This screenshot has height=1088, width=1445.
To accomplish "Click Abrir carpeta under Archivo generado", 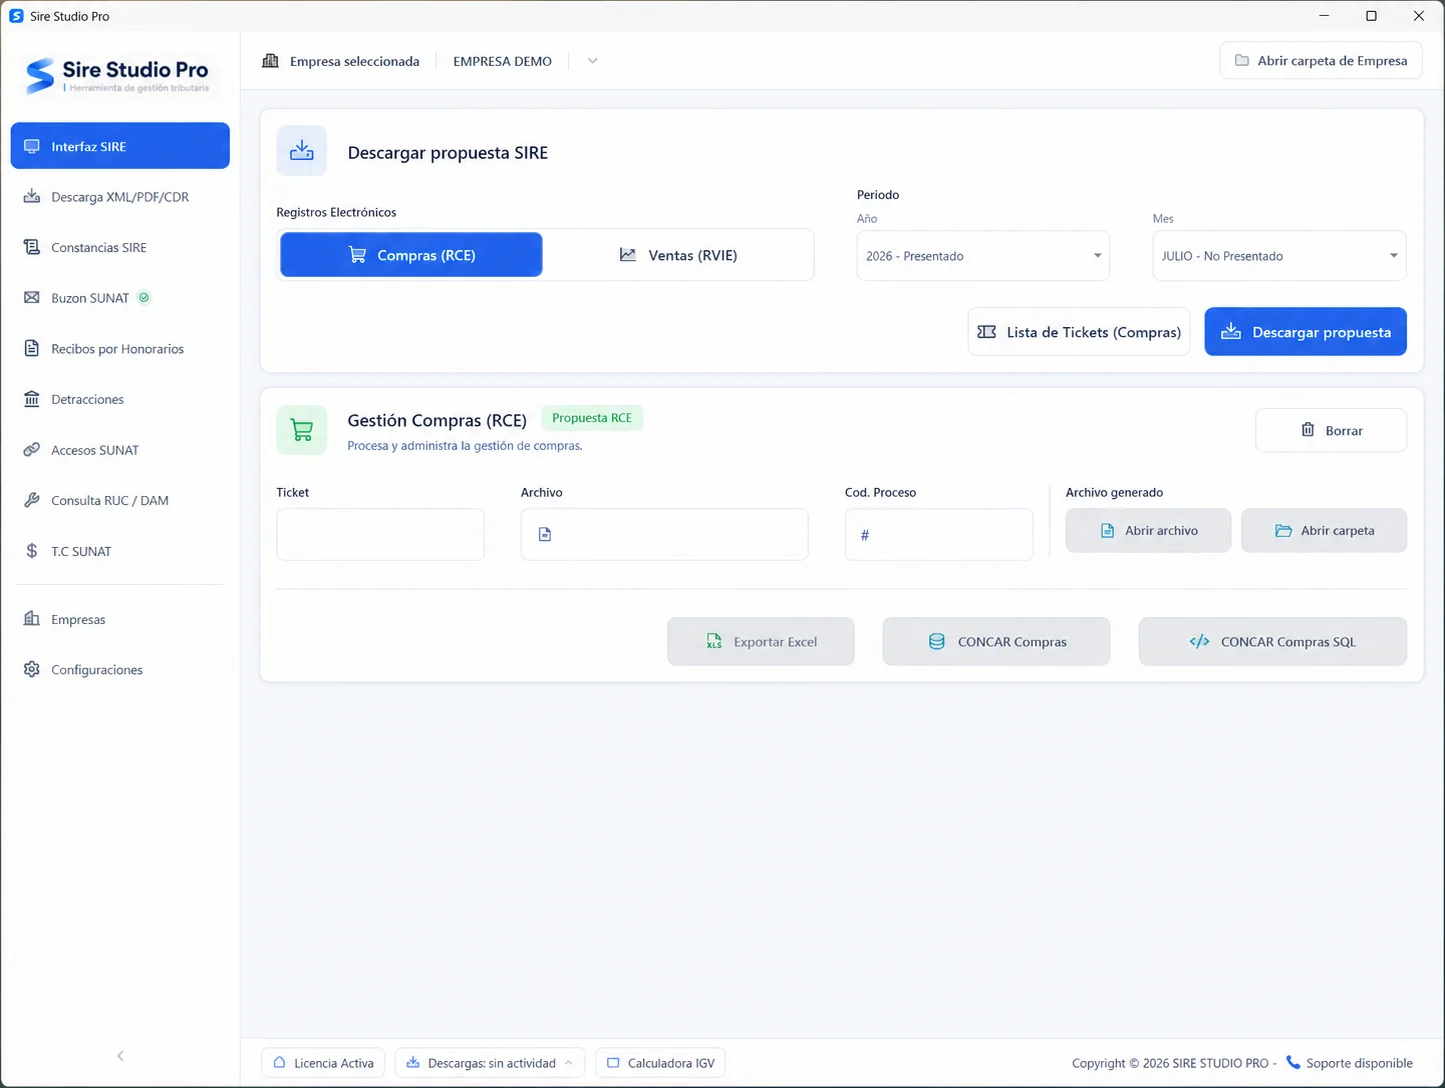I will (x=1324, y=531).
